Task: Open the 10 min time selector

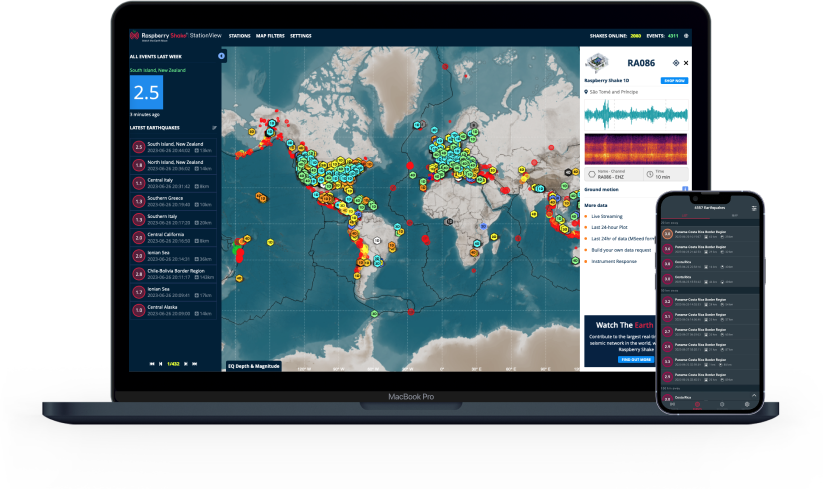Action: (665, 174)
